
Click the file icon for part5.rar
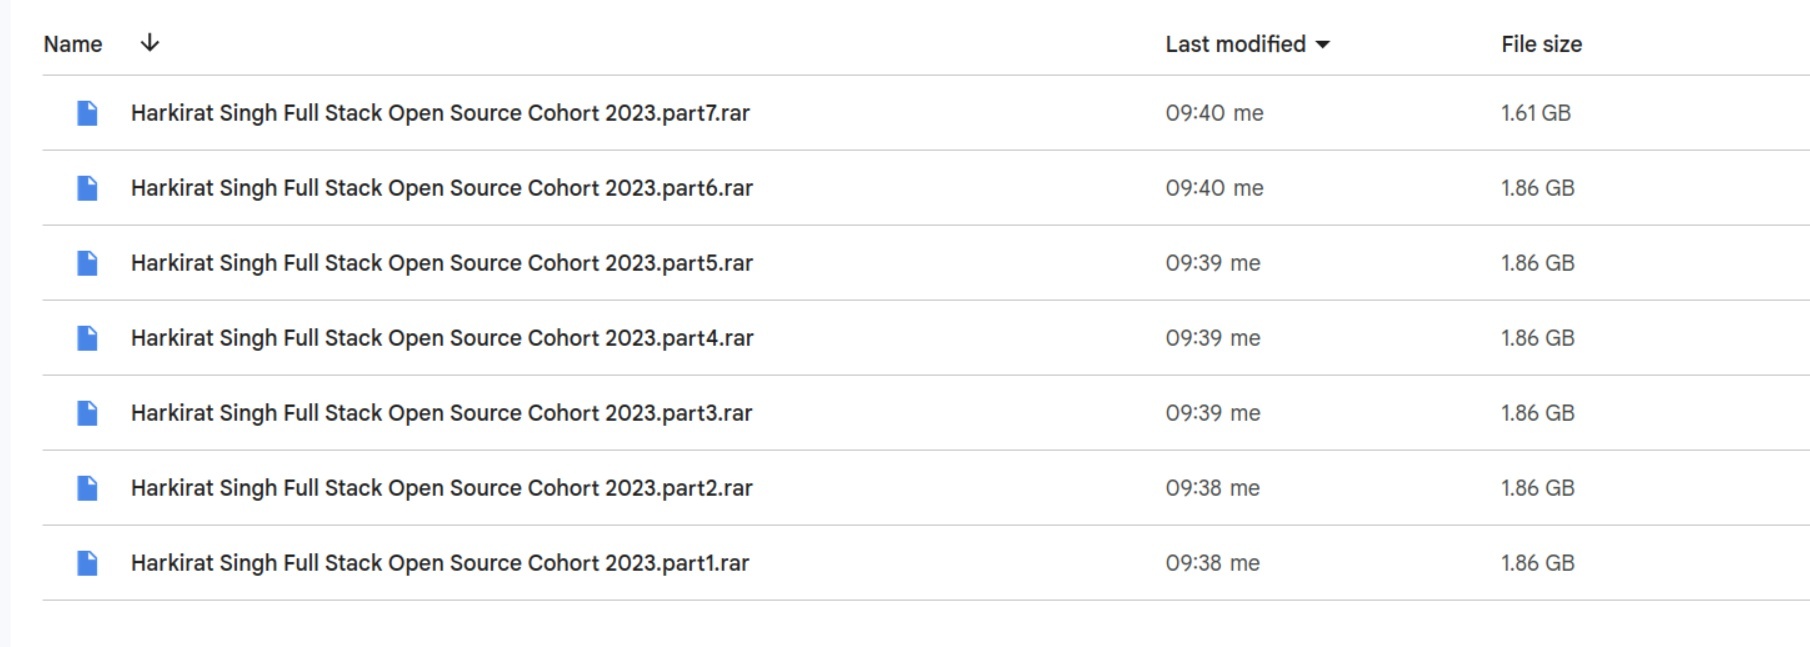pyautogui.click(x=87, y=263)
